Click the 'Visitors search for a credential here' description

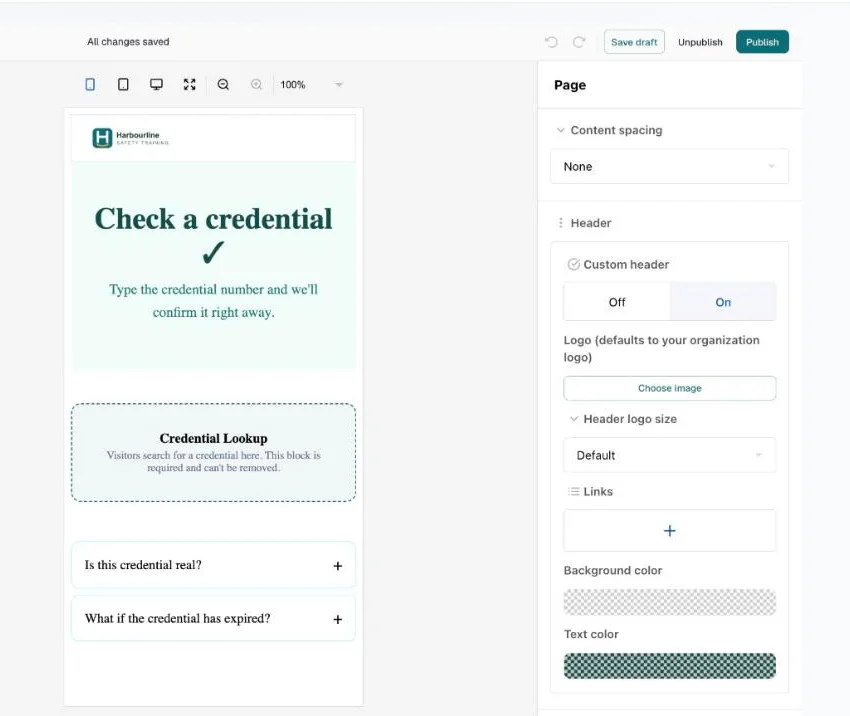213,461
